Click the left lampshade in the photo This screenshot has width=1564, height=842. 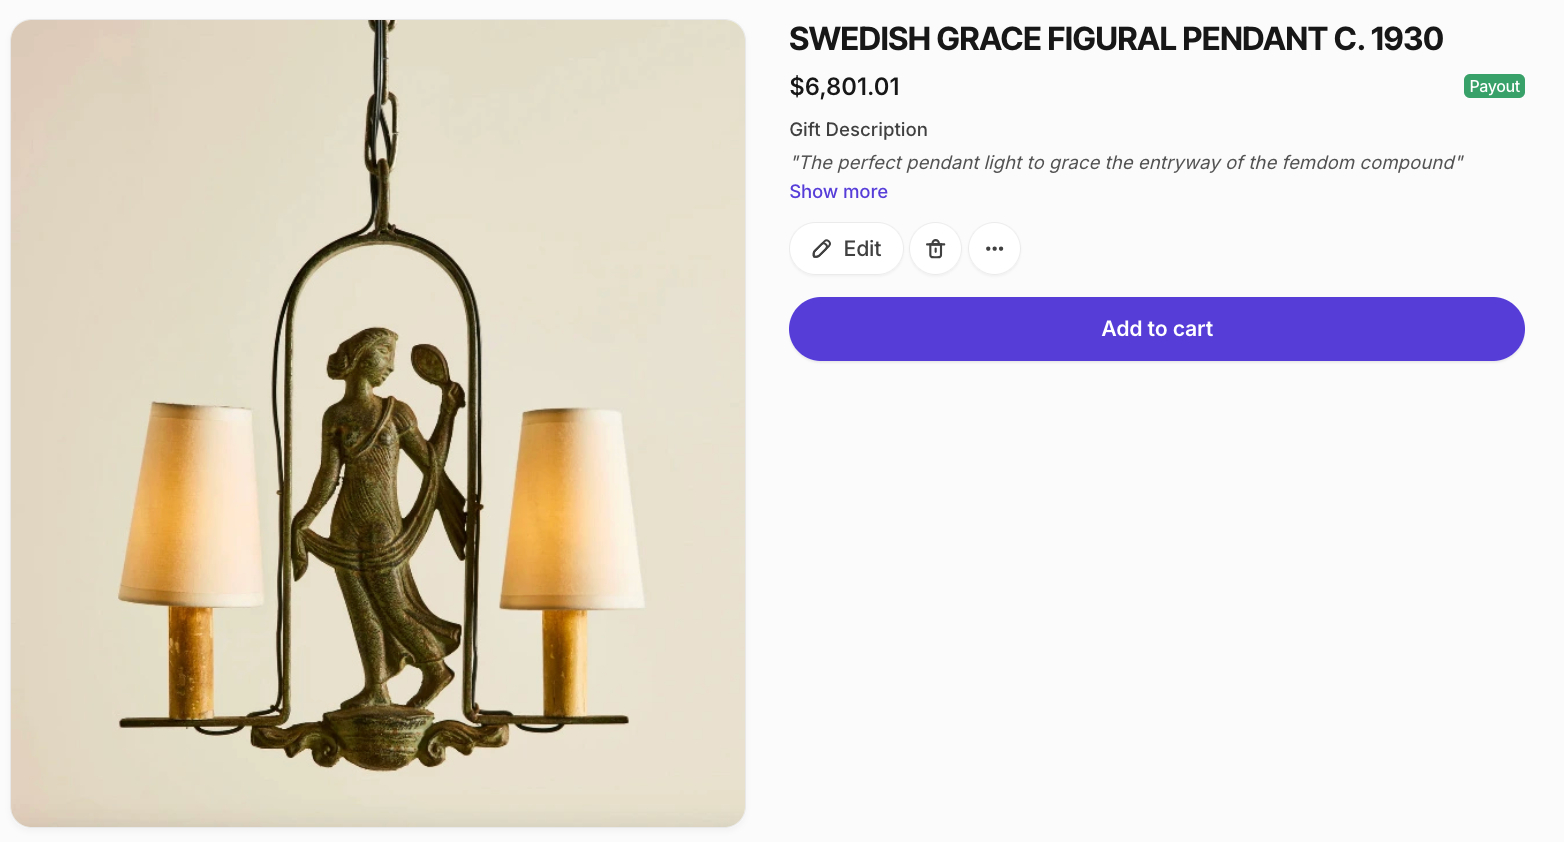pyautogui.click(x=192, y=505)
